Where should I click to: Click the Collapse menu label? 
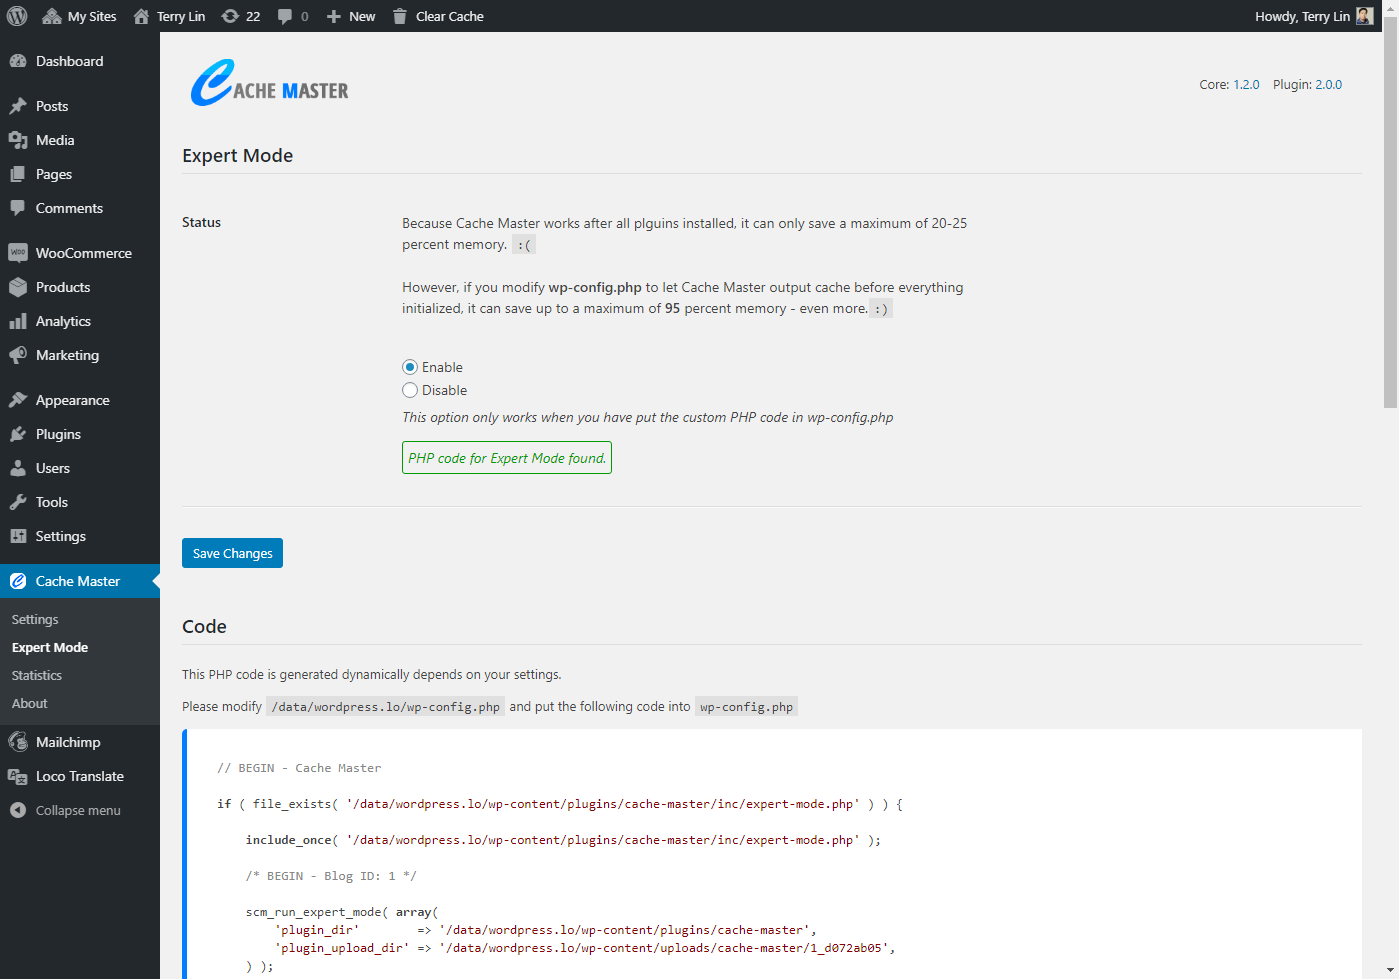78,810
